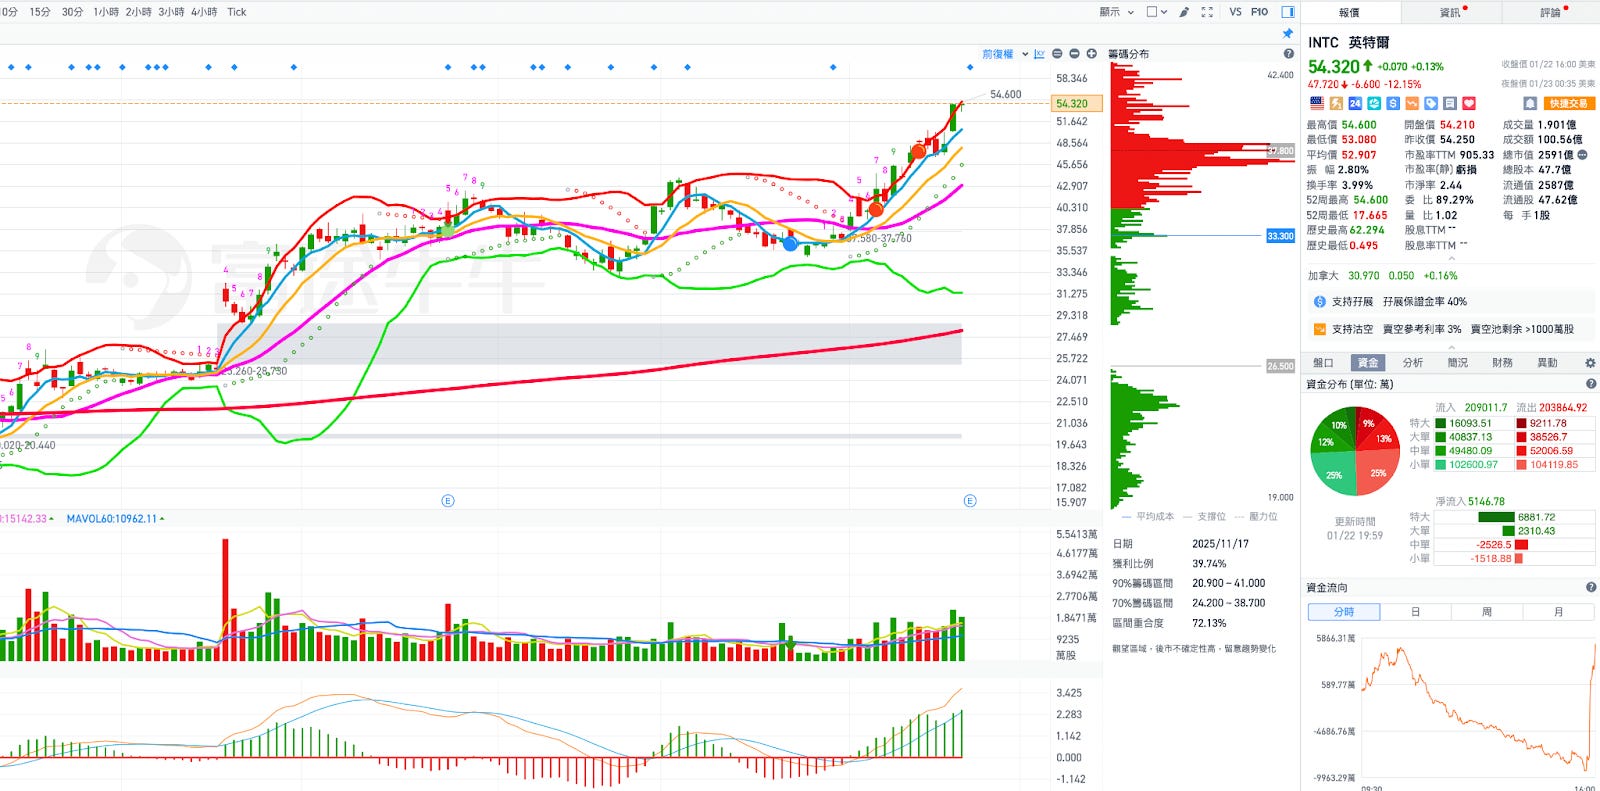Open help icon for 籌碼分布 panel
Viewport: 1600px width, 791px height.
[1288, 54]
